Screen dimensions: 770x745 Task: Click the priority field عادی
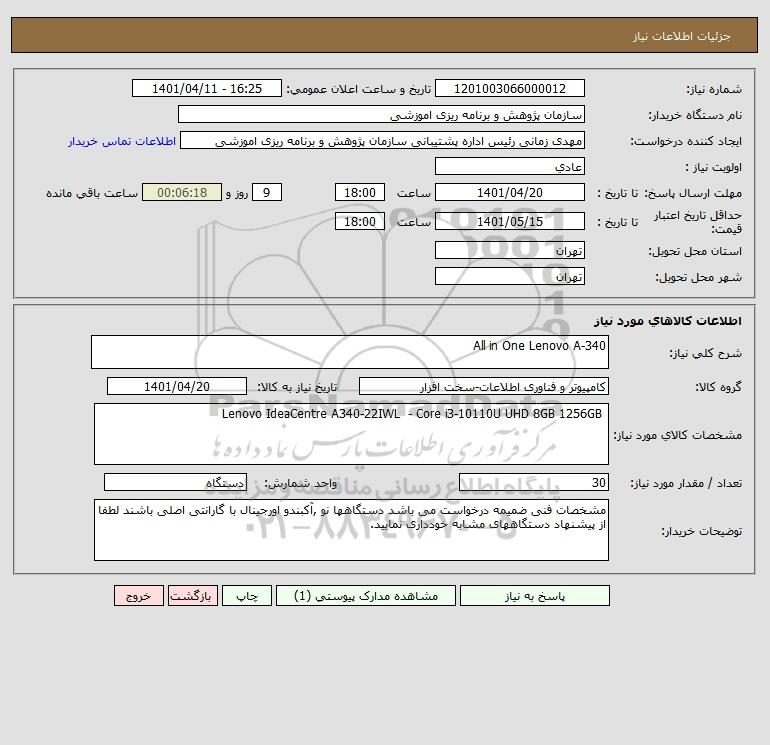[x=510, y=166]
